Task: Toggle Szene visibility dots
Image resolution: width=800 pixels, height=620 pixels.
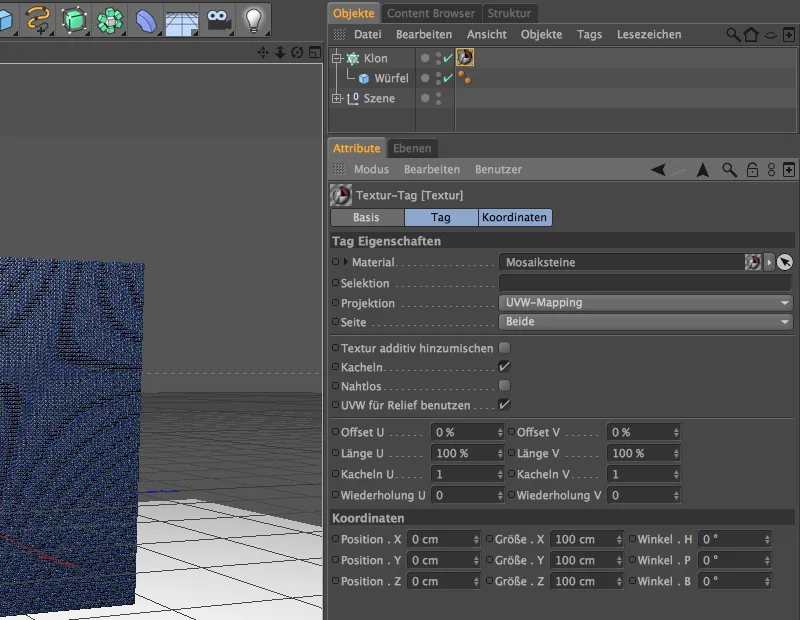Action: (x=438, y=98)
